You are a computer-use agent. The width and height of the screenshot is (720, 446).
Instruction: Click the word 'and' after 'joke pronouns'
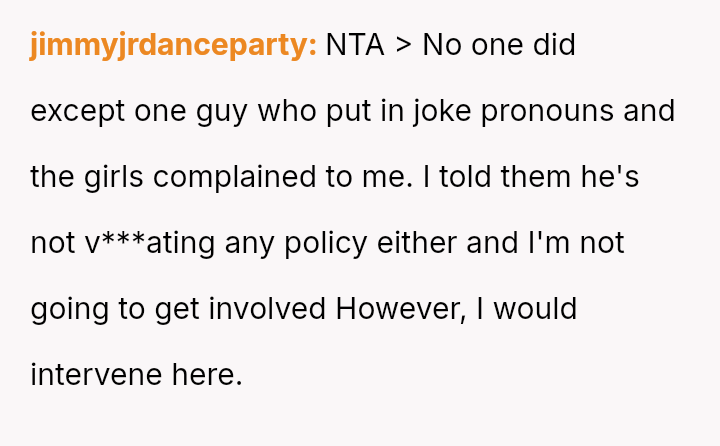[649, 111]
